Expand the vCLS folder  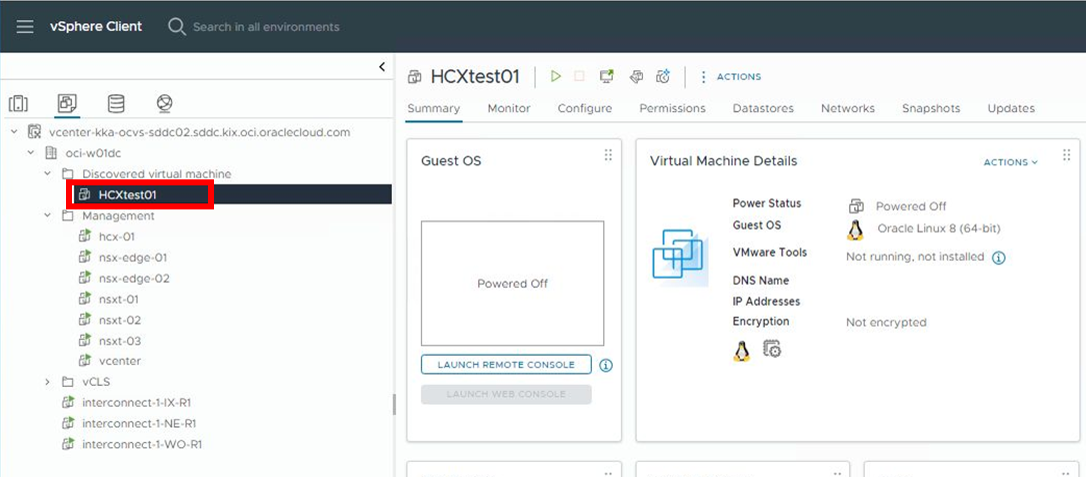[x=47, y=381]
